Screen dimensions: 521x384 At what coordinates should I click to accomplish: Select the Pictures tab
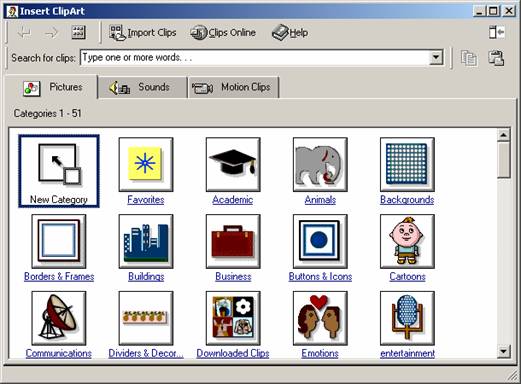tap(52, 87)
